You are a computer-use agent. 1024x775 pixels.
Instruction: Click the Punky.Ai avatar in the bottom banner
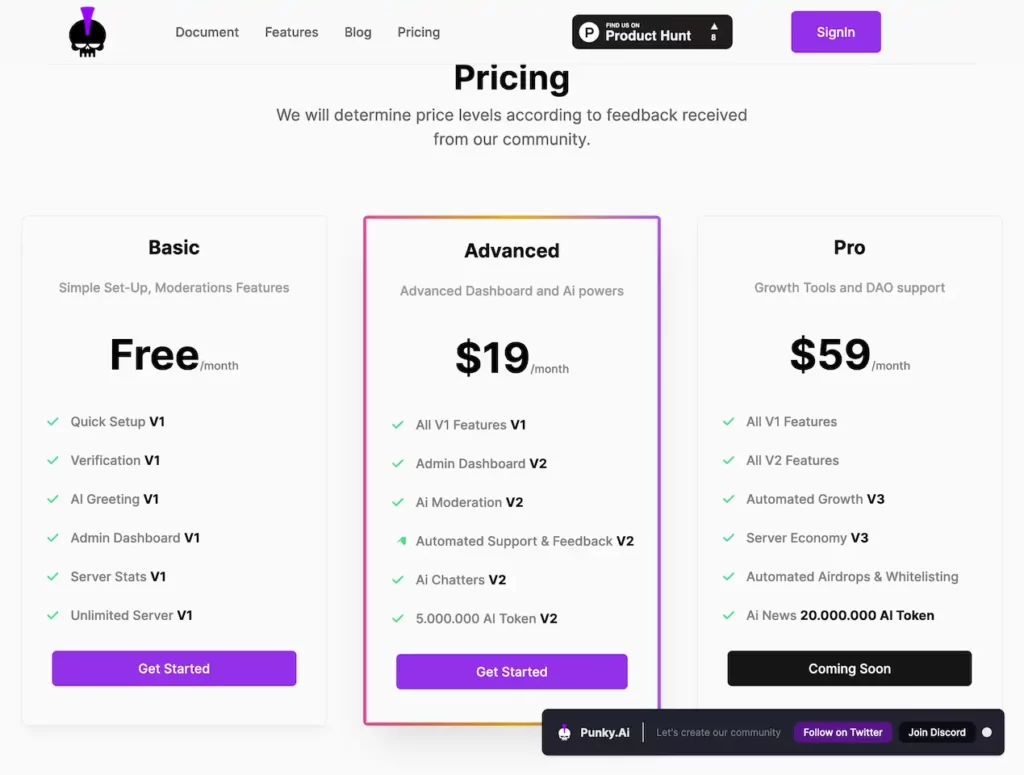pos(566,732)
